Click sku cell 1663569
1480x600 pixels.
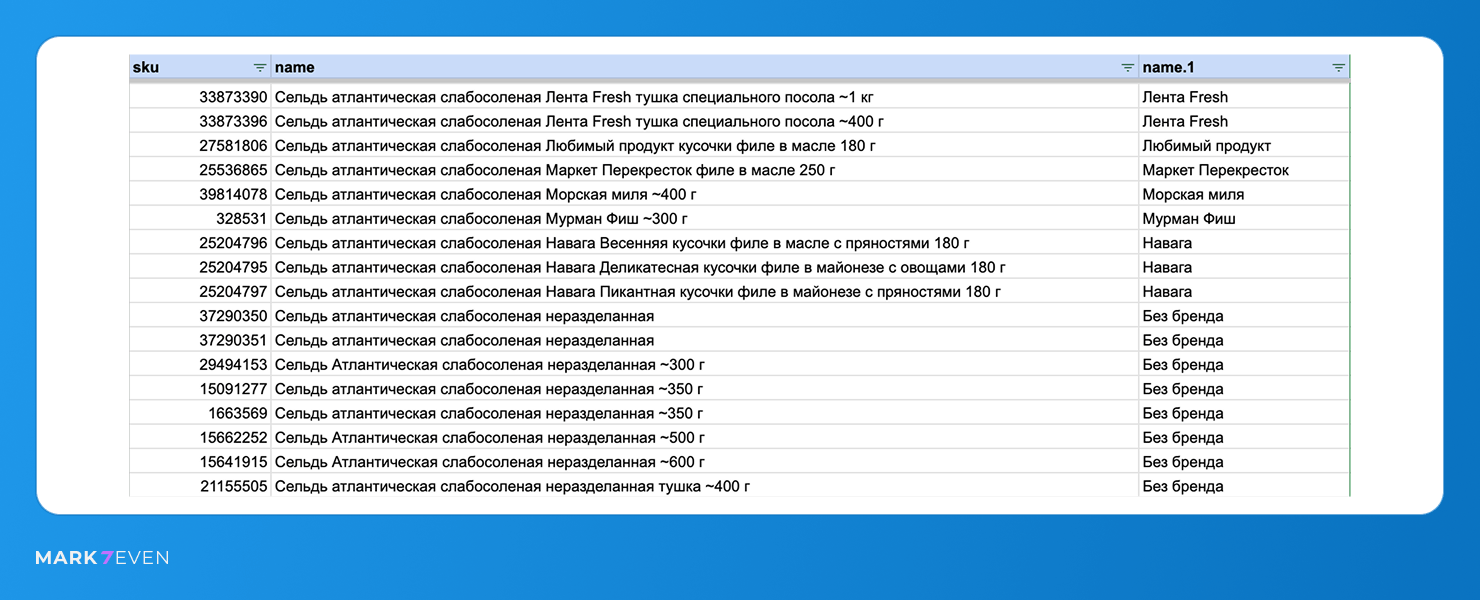coord(200,413)
